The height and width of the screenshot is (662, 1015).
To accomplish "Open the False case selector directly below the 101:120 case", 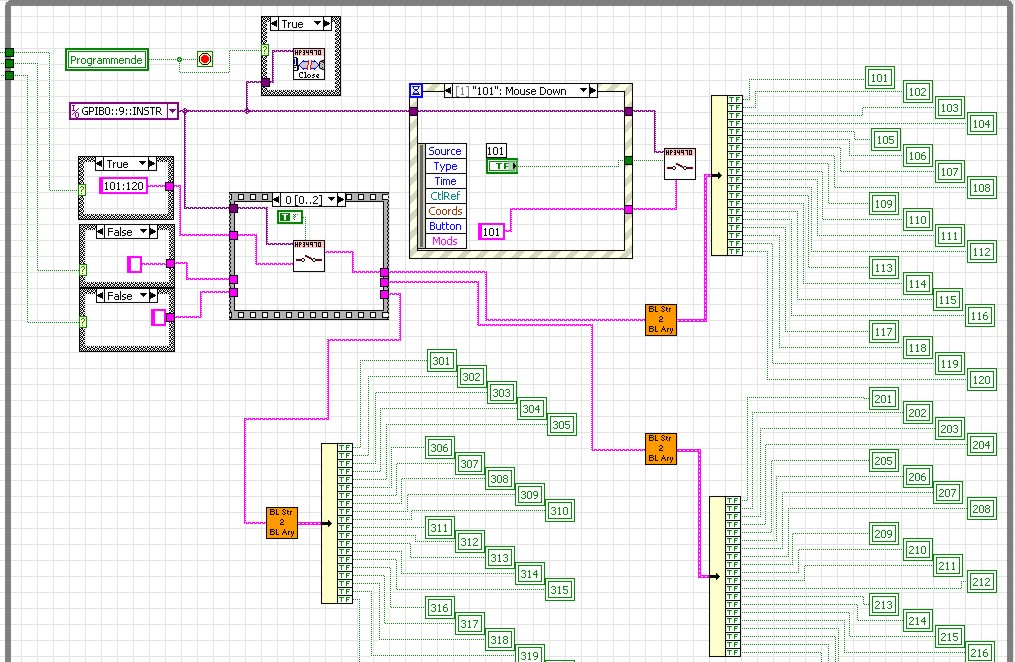I will click(144, 232).
